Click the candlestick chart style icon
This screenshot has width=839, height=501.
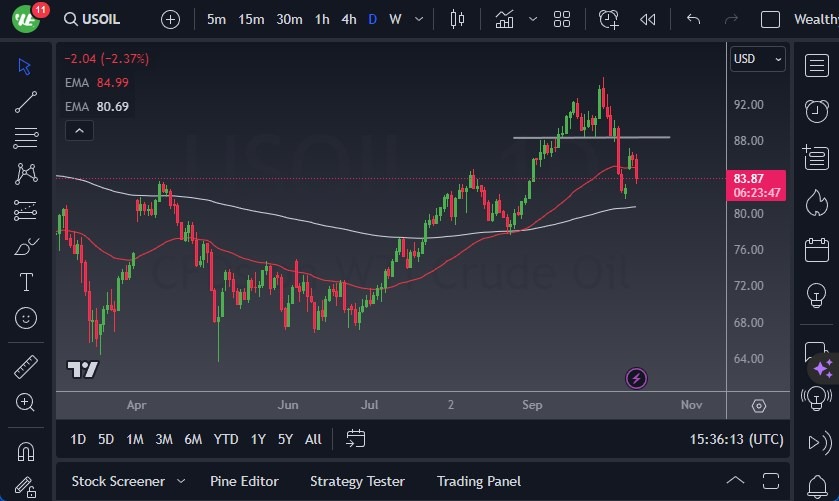(458, 19)
